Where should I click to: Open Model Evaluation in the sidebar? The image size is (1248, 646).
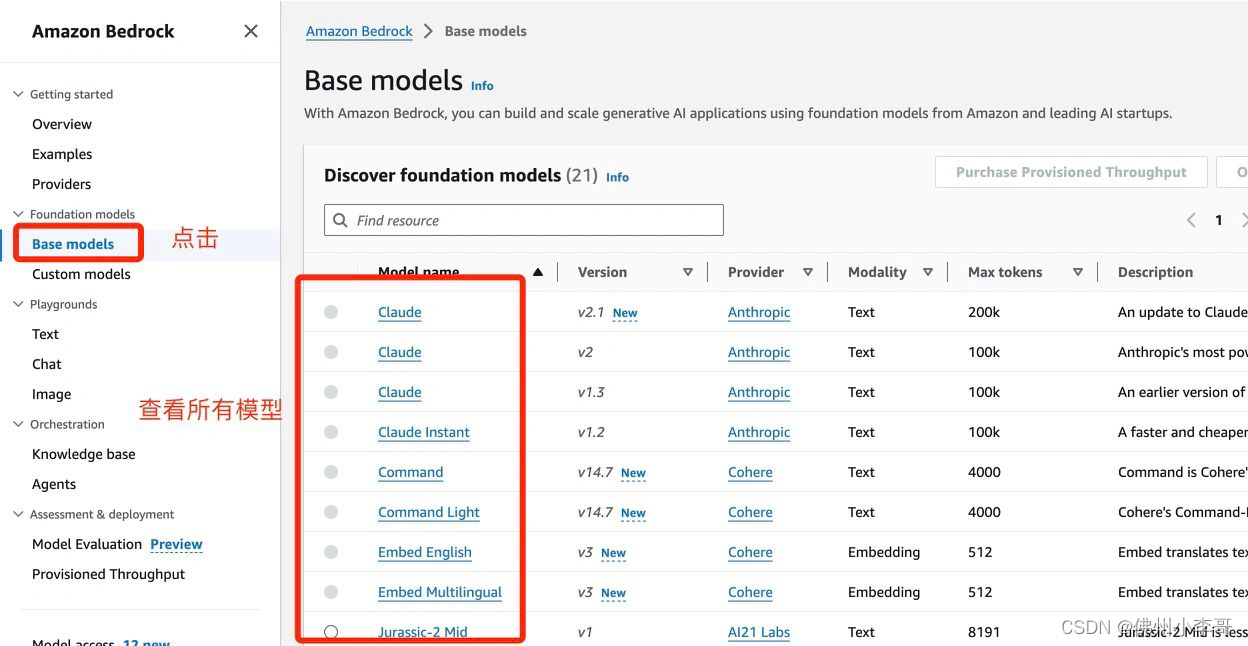(x=87, y=544)
